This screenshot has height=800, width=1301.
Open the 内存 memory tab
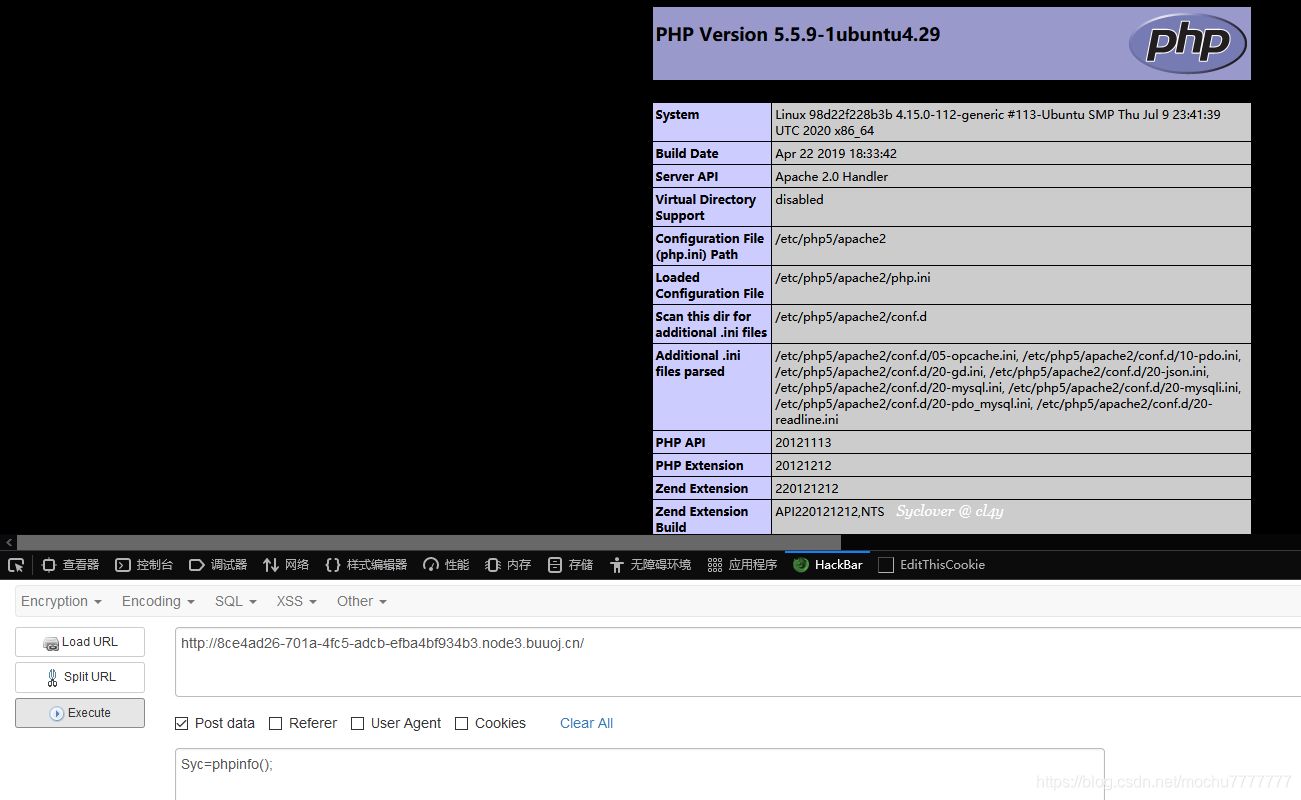click(508, 565)
